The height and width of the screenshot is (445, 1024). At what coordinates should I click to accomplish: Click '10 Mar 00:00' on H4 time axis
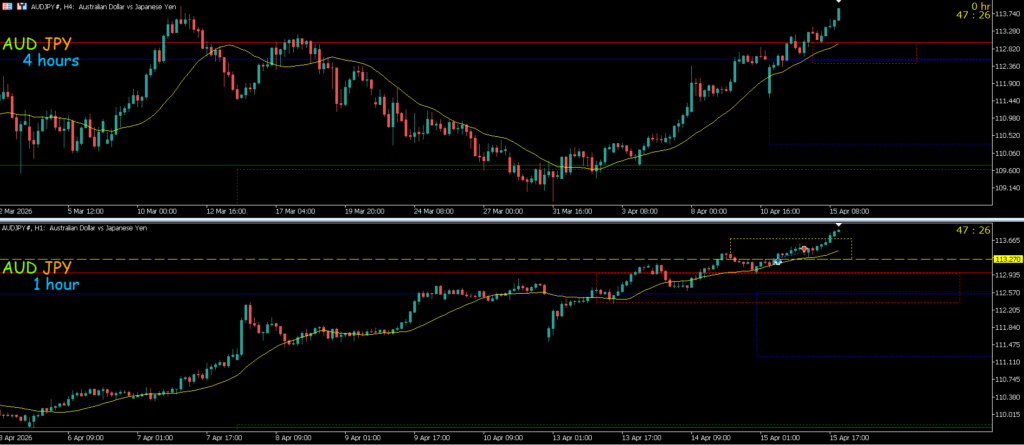pyautogui.click(x=156, y=212)
